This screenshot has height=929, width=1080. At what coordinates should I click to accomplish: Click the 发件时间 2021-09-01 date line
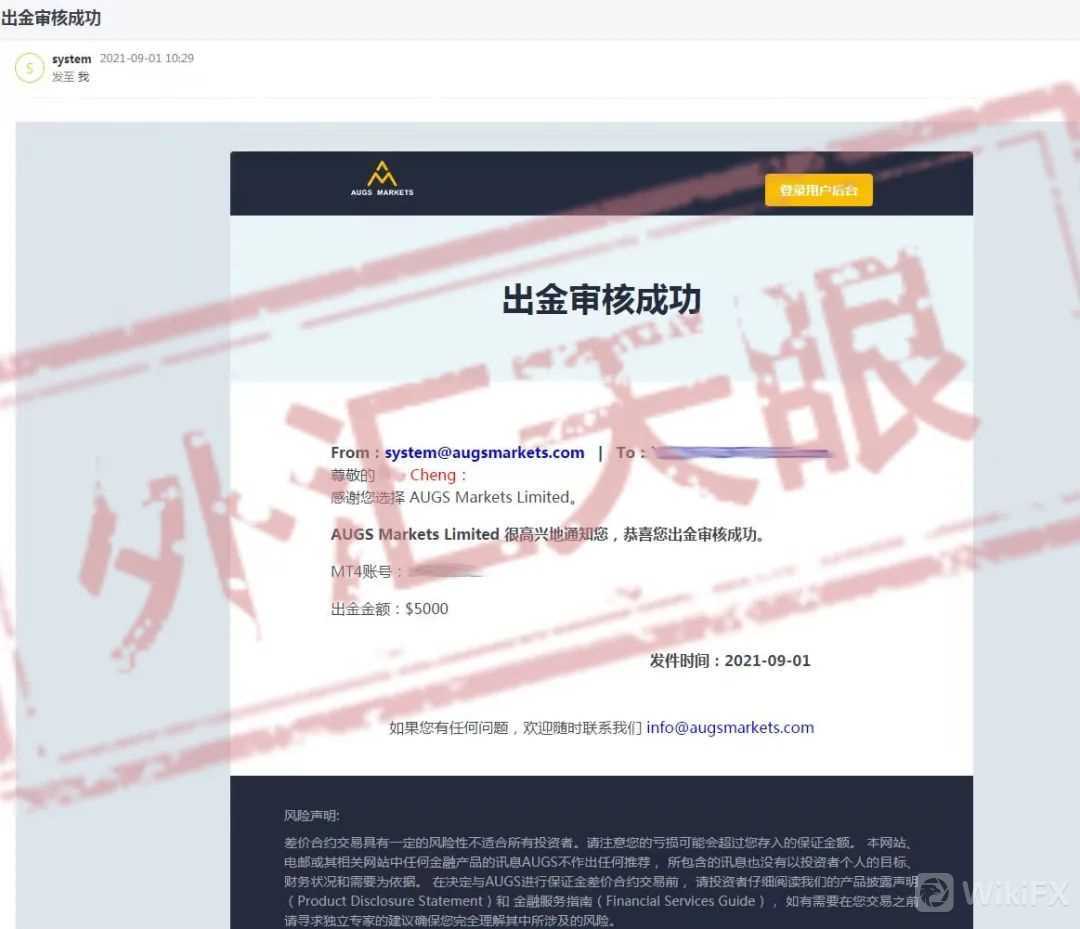pos(730,660)
